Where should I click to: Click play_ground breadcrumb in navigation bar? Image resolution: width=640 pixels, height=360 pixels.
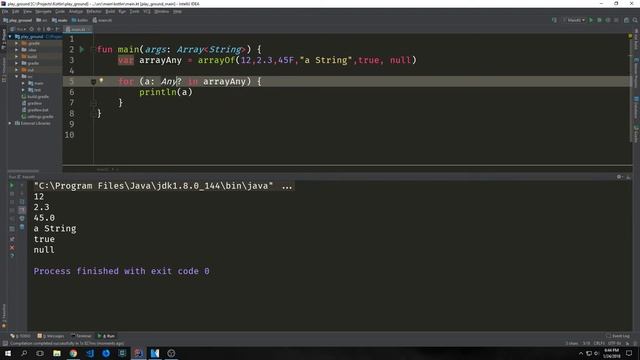(x=18, y=20)
